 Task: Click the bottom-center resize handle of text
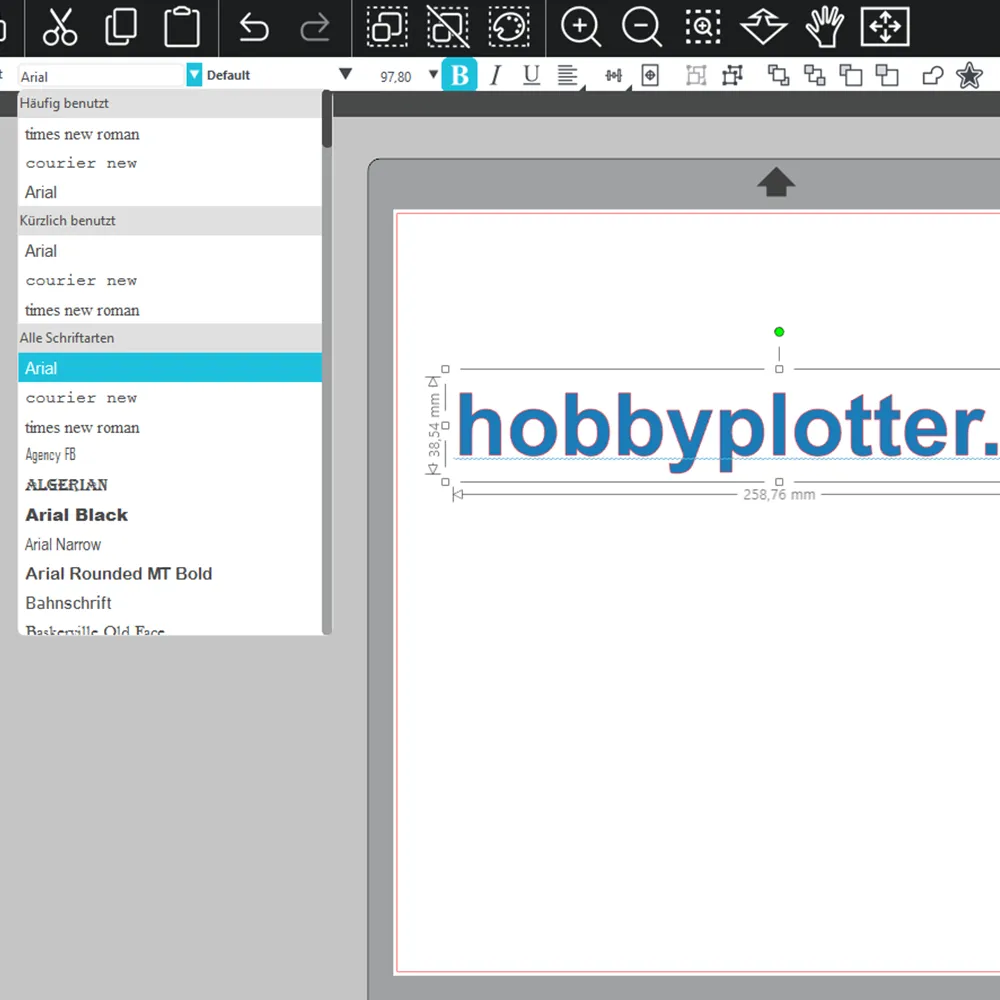pyautogui.click(x=779, y=482)
